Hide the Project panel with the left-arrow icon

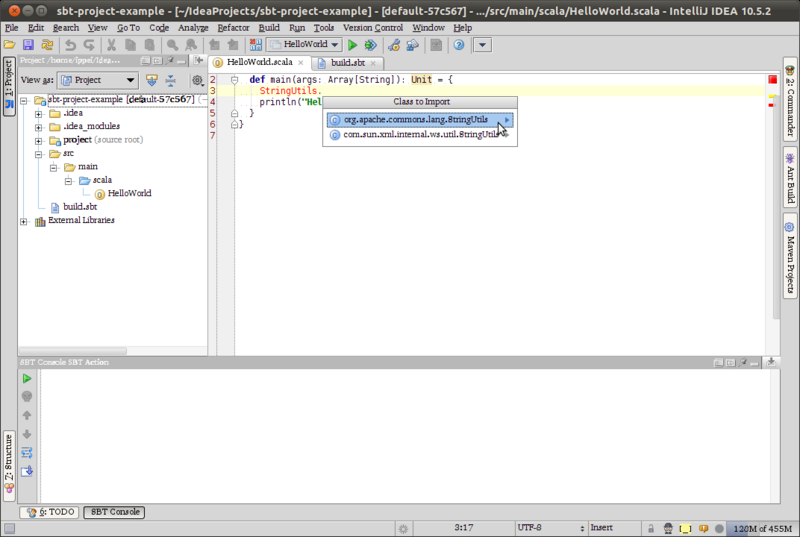198,60
